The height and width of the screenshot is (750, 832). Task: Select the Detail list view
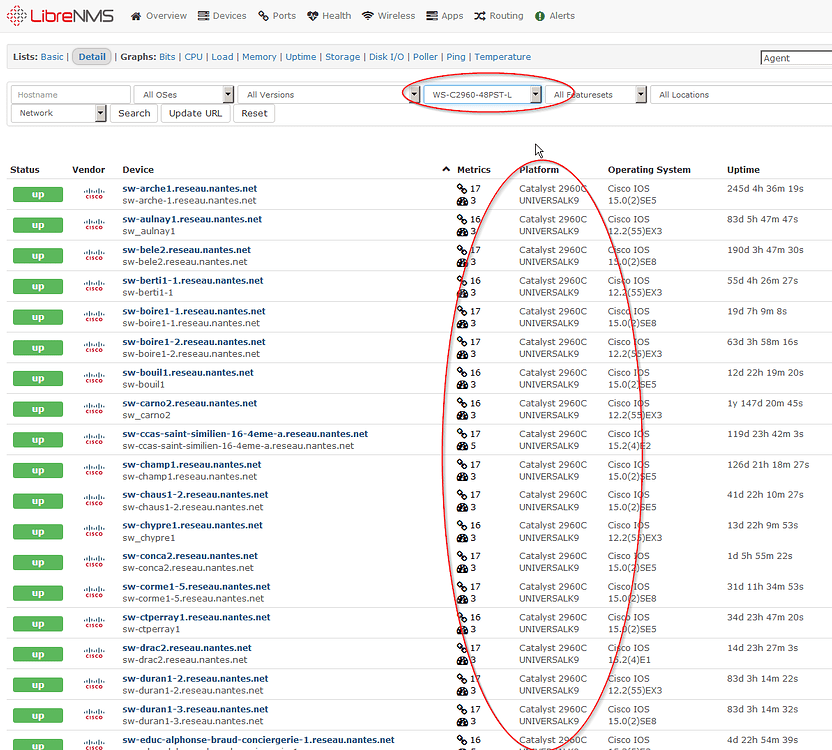(x=92, y=57)
